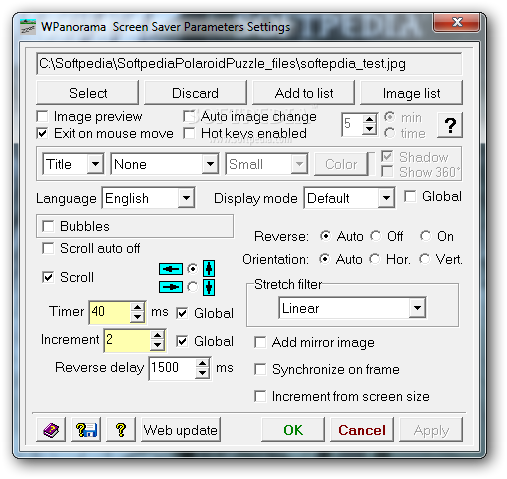Decrease the Increment value with down arrow

click(158, 345)
